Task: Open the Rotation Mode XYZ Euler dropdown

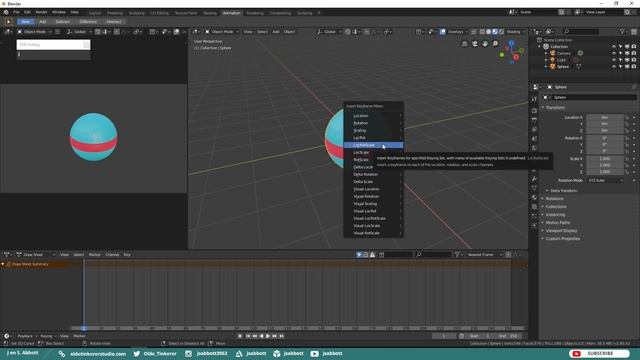Action: tap(606, 180)
